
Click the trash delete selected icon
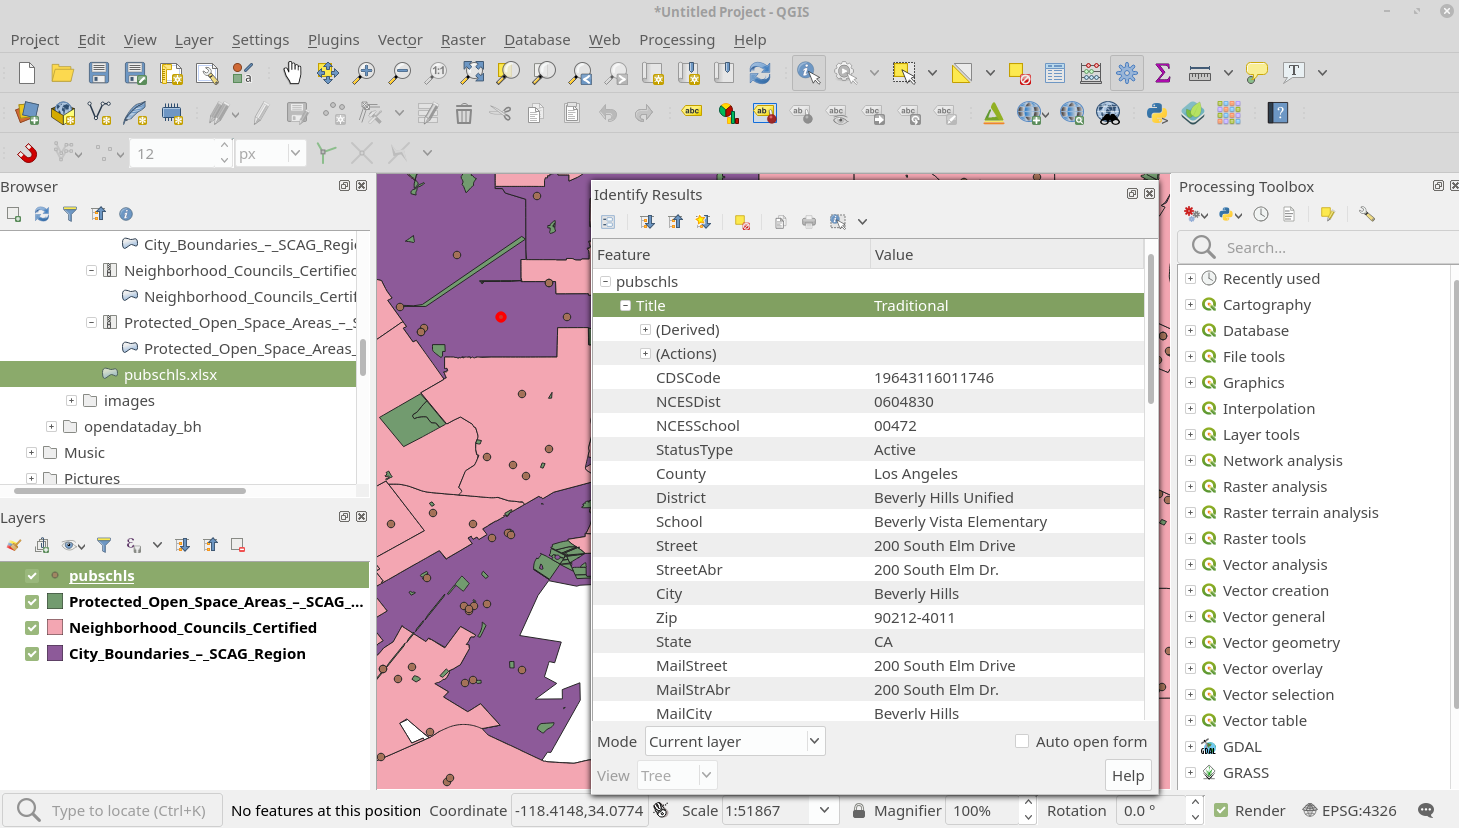pos(464,113)
